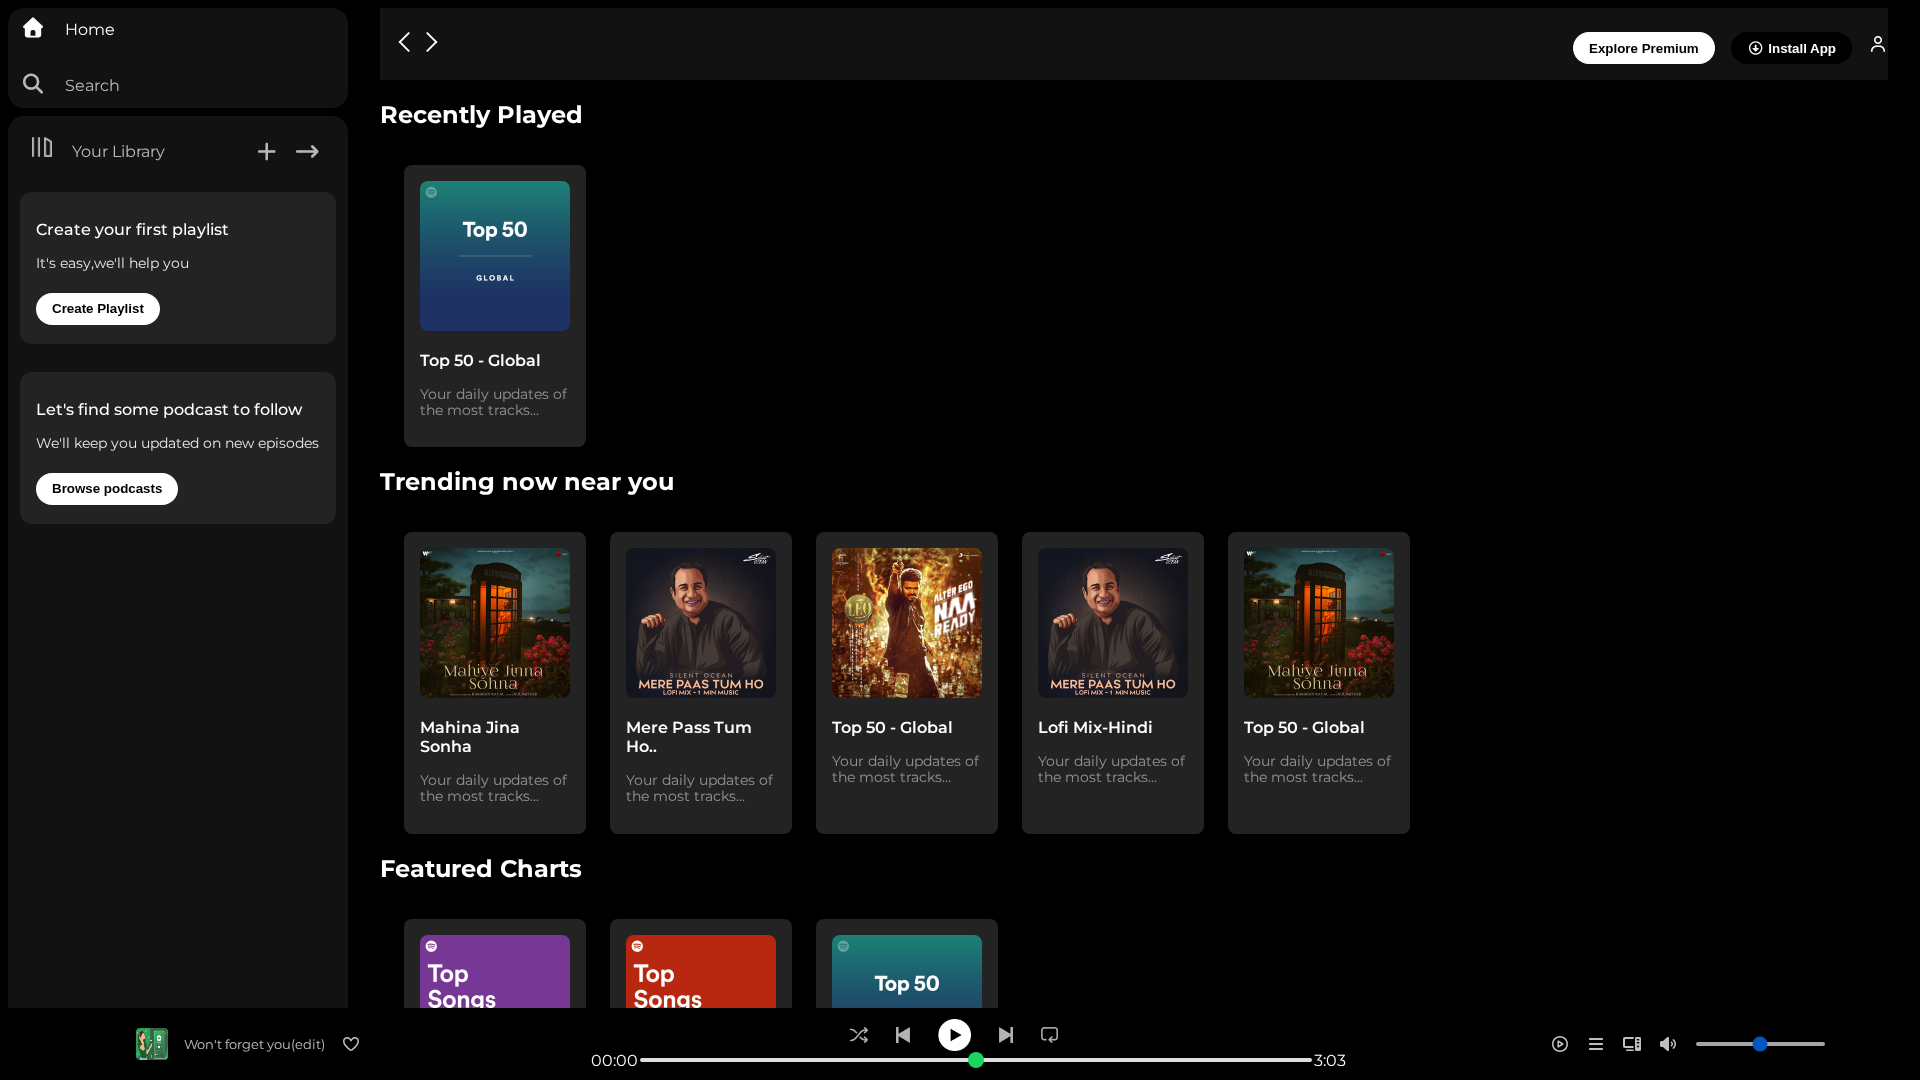
Task: Expand library with the right arrow icon
Action: pos(307,151)
